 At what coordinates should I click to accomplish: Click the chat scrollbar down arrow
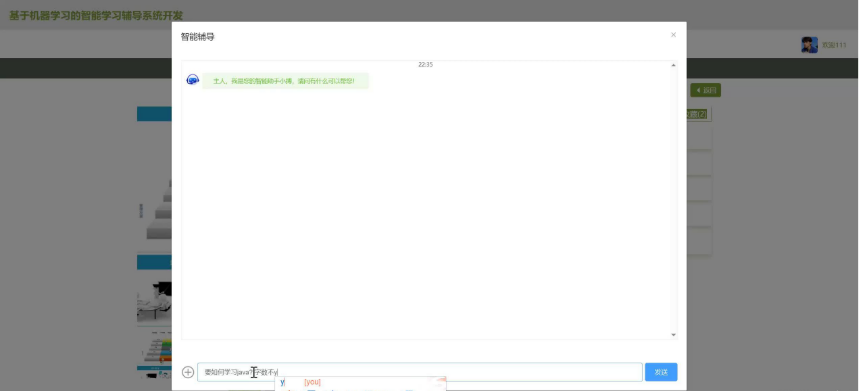click(673, 335)
